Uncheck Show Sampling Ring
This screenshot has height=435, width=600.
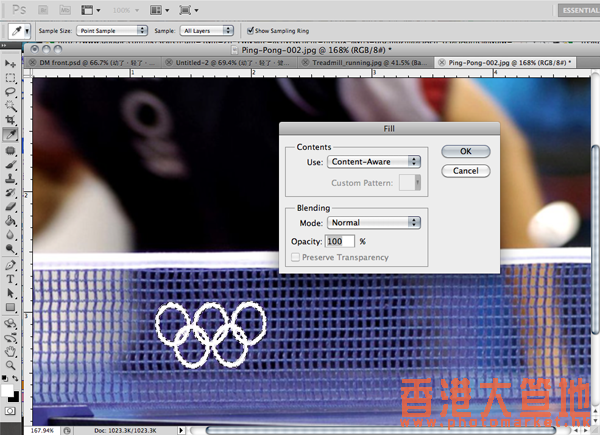click(251, 30)
